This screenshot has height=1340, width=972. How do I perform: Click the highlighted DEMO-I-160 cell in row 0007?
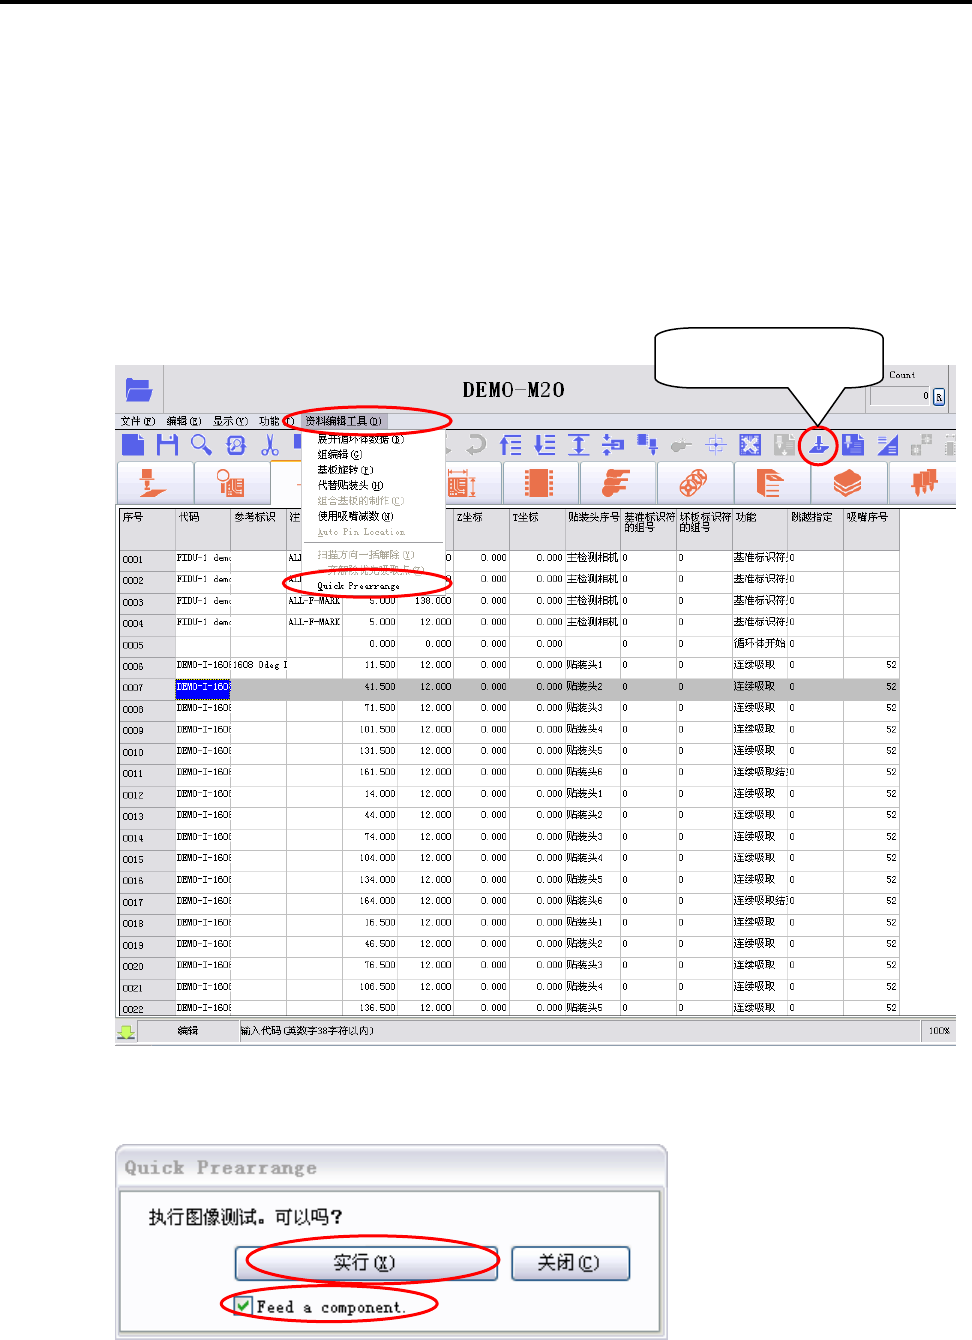coord(203,687)
